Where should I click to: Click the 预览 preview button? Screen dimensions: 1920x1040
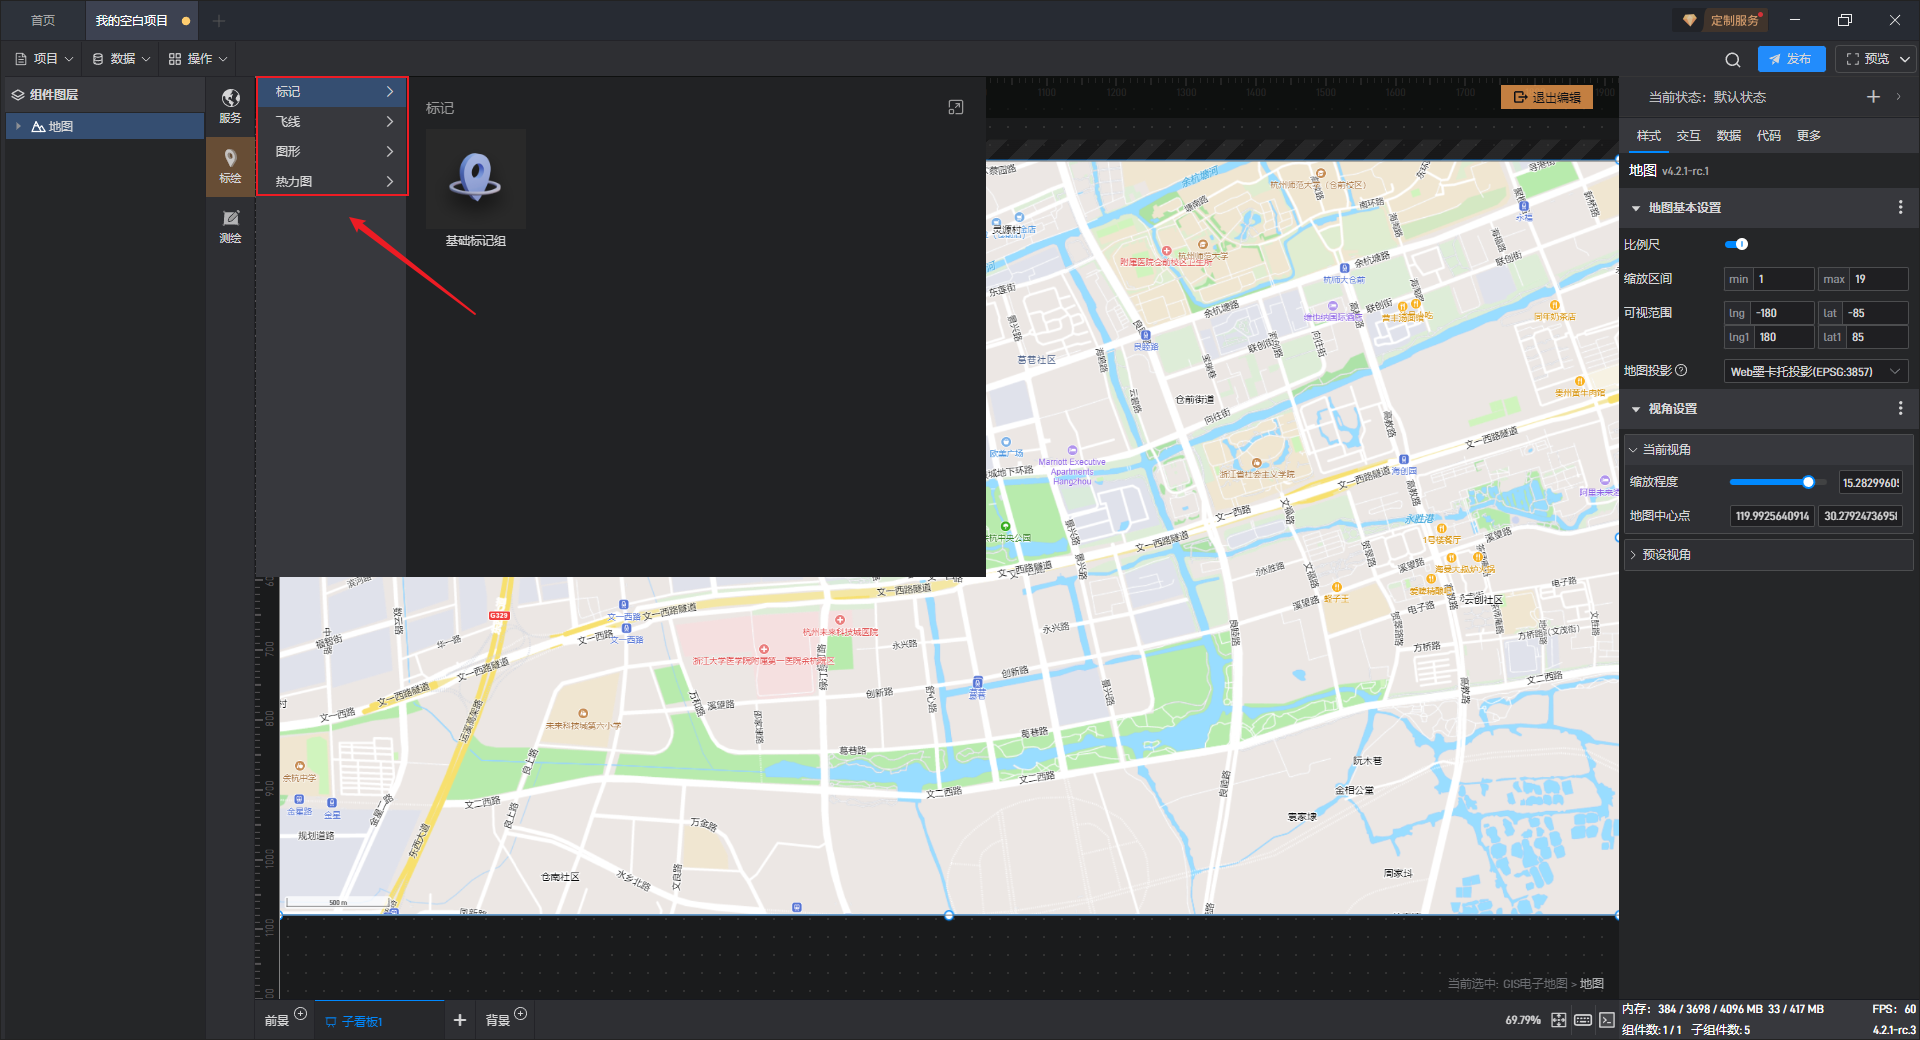(1867, 59)
